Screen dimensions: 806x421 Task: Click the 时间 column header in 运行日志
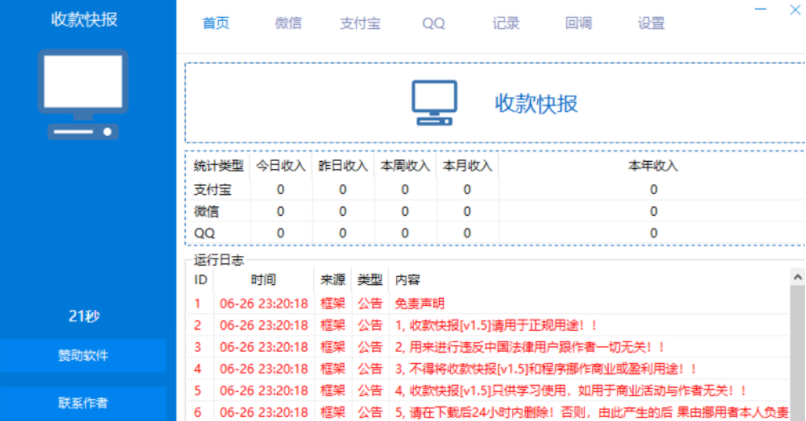click(x=264, y=280)
